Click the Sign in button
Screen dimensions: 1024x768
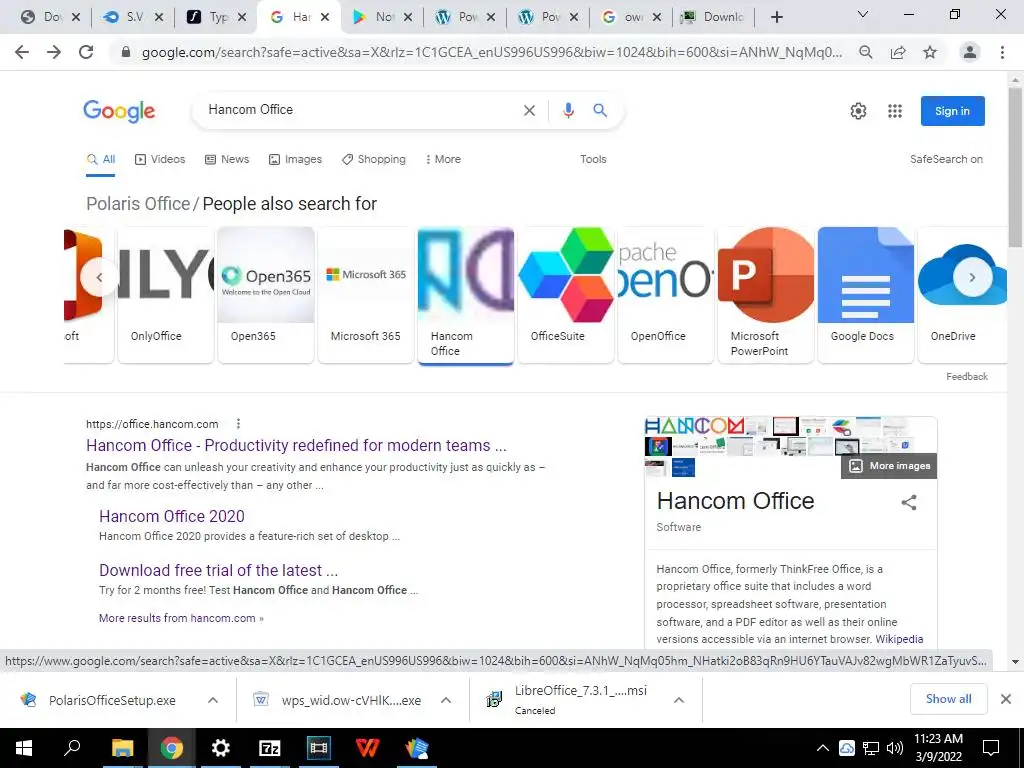(x=952, y=111)
